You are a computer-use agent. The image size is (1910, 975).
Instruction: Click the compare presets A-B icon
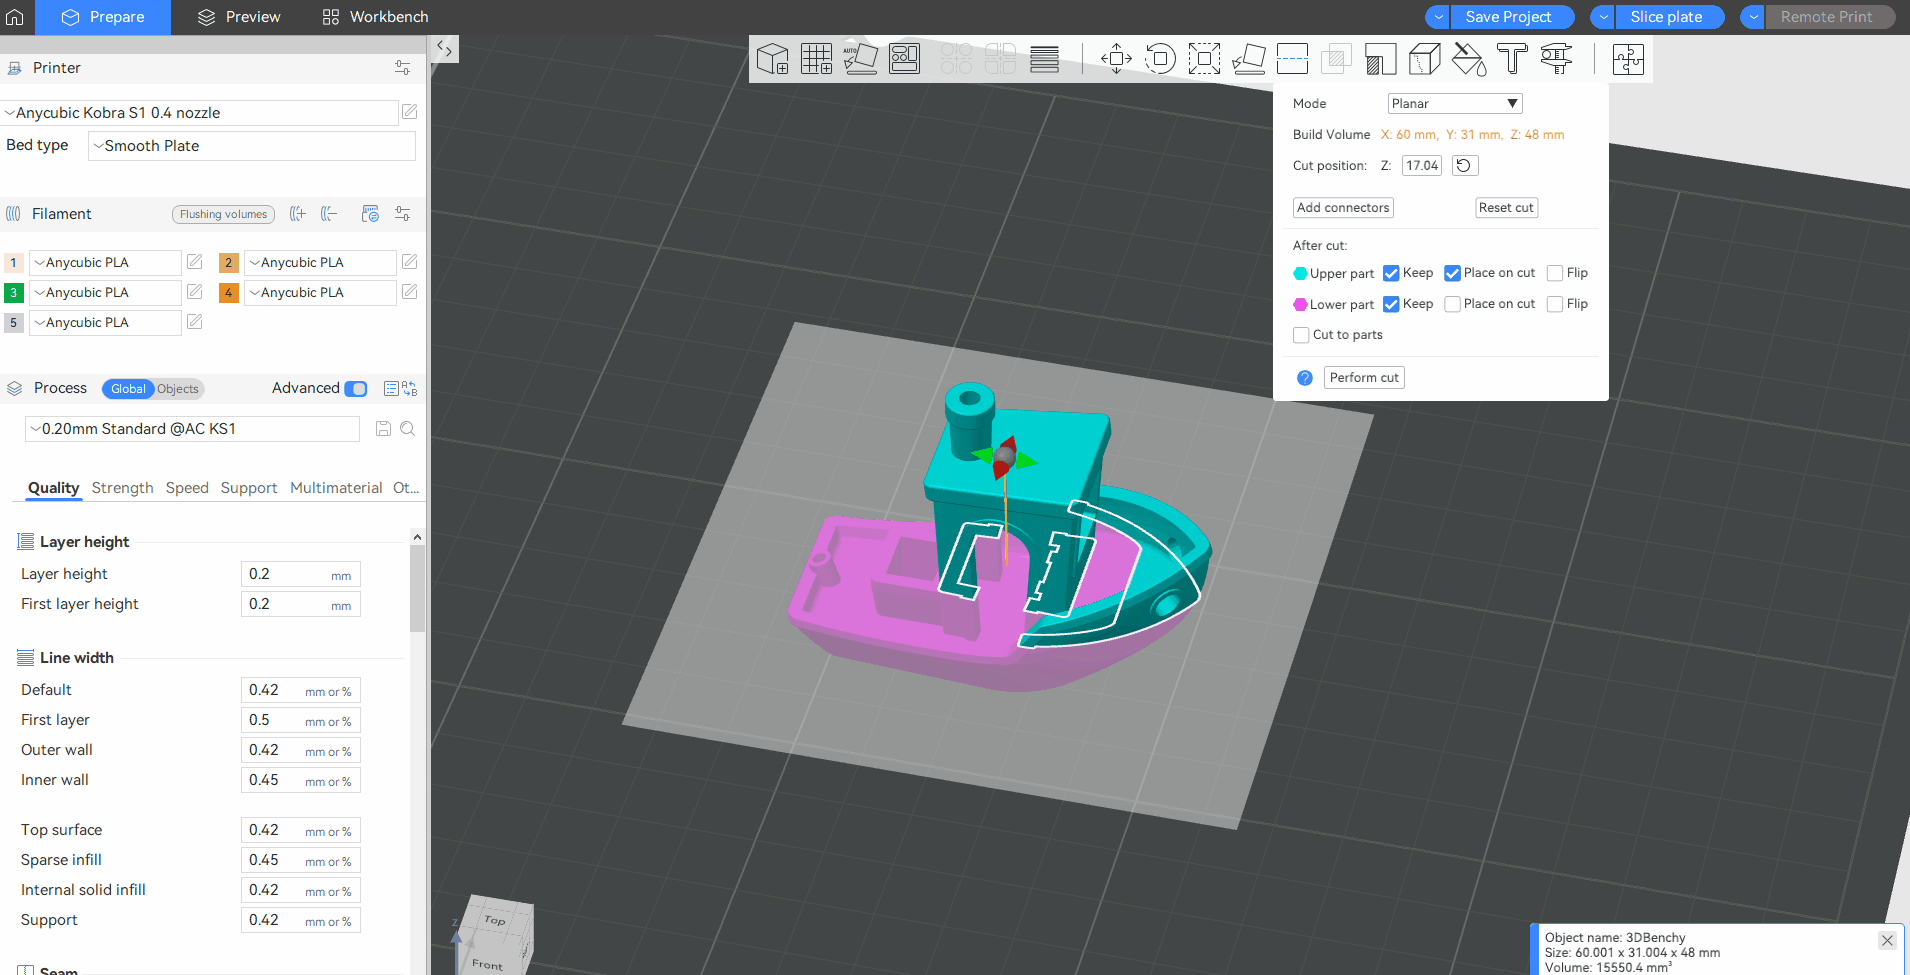tap(409, 389)
